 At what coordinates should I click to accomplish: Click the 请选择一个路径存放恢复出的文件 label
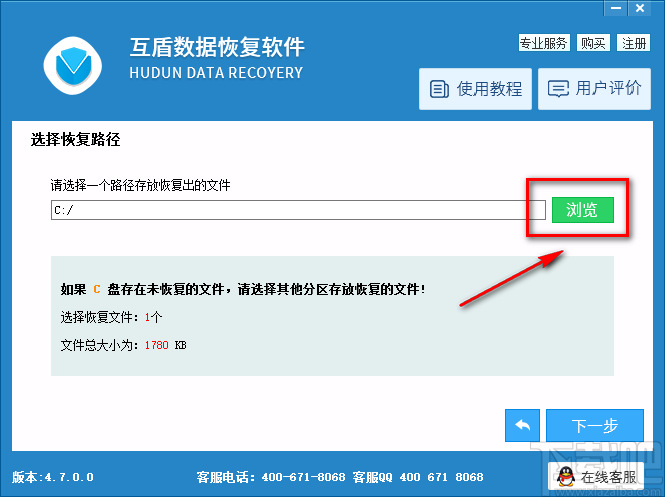tap(141, 185)
